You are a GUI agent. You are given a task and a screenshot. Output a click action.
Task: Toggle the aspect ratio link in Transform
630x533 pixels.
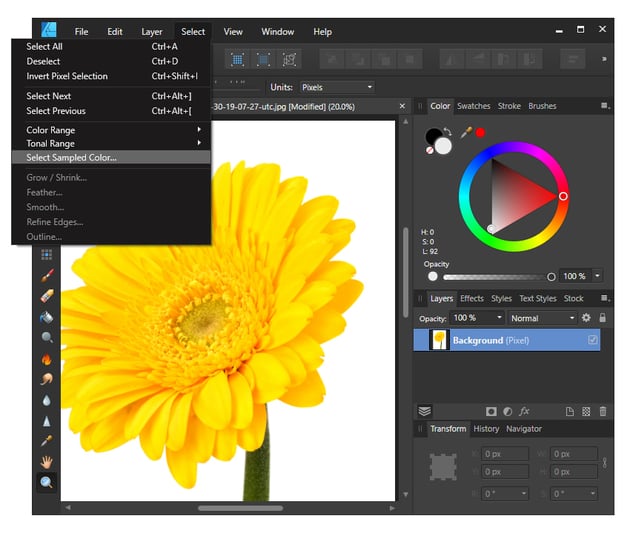605,463
